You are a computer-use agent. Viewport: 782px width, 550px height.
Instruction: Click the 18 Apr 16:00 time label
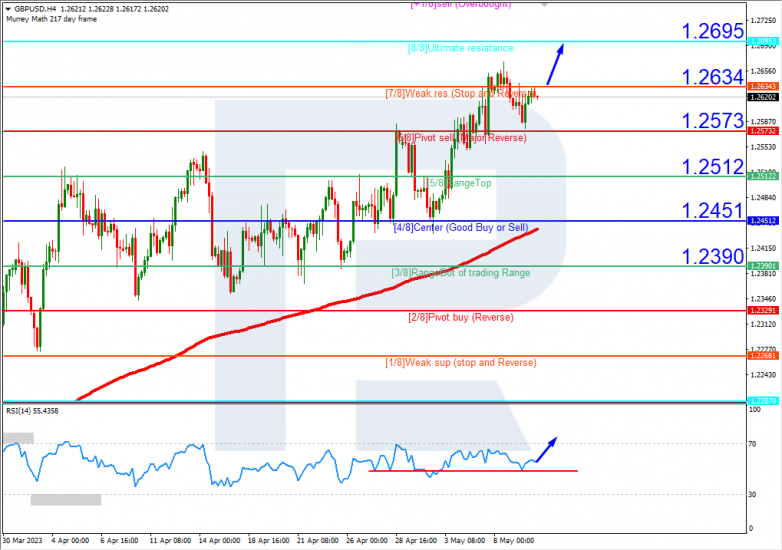click(268, 541)
